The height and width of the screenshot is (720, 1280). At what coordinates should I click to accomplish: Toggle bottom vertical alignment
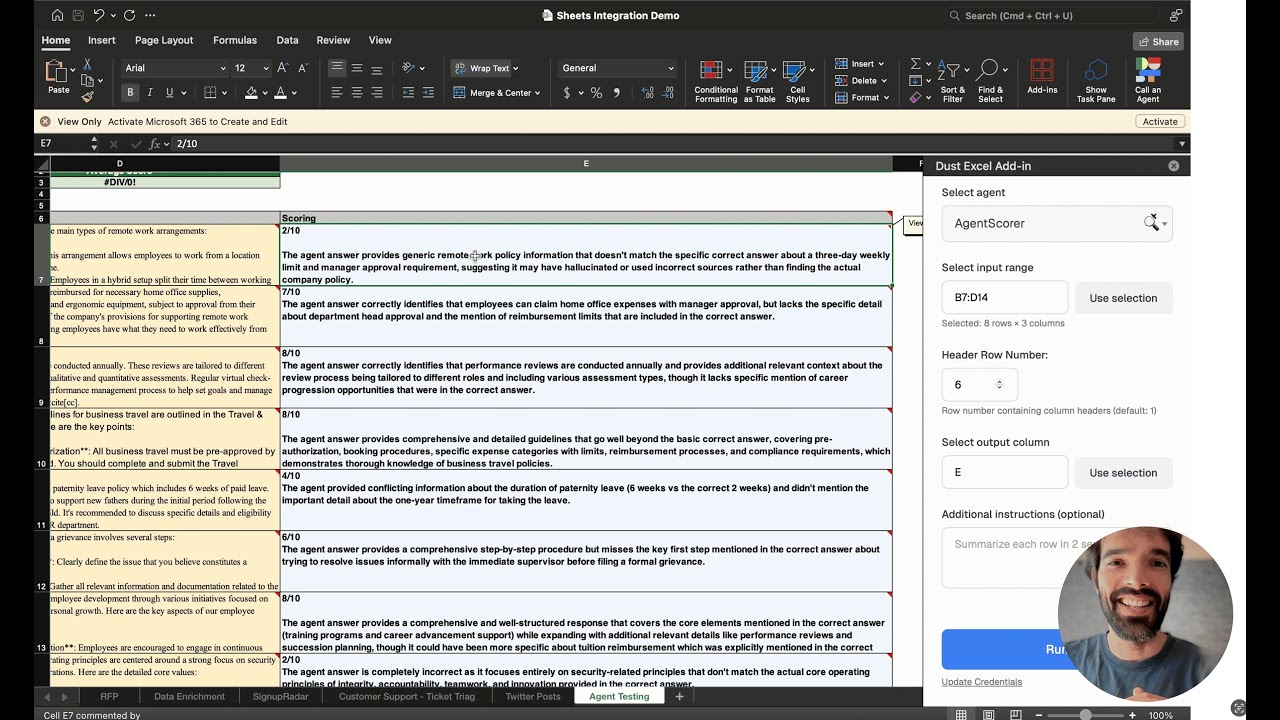point(377,68)
